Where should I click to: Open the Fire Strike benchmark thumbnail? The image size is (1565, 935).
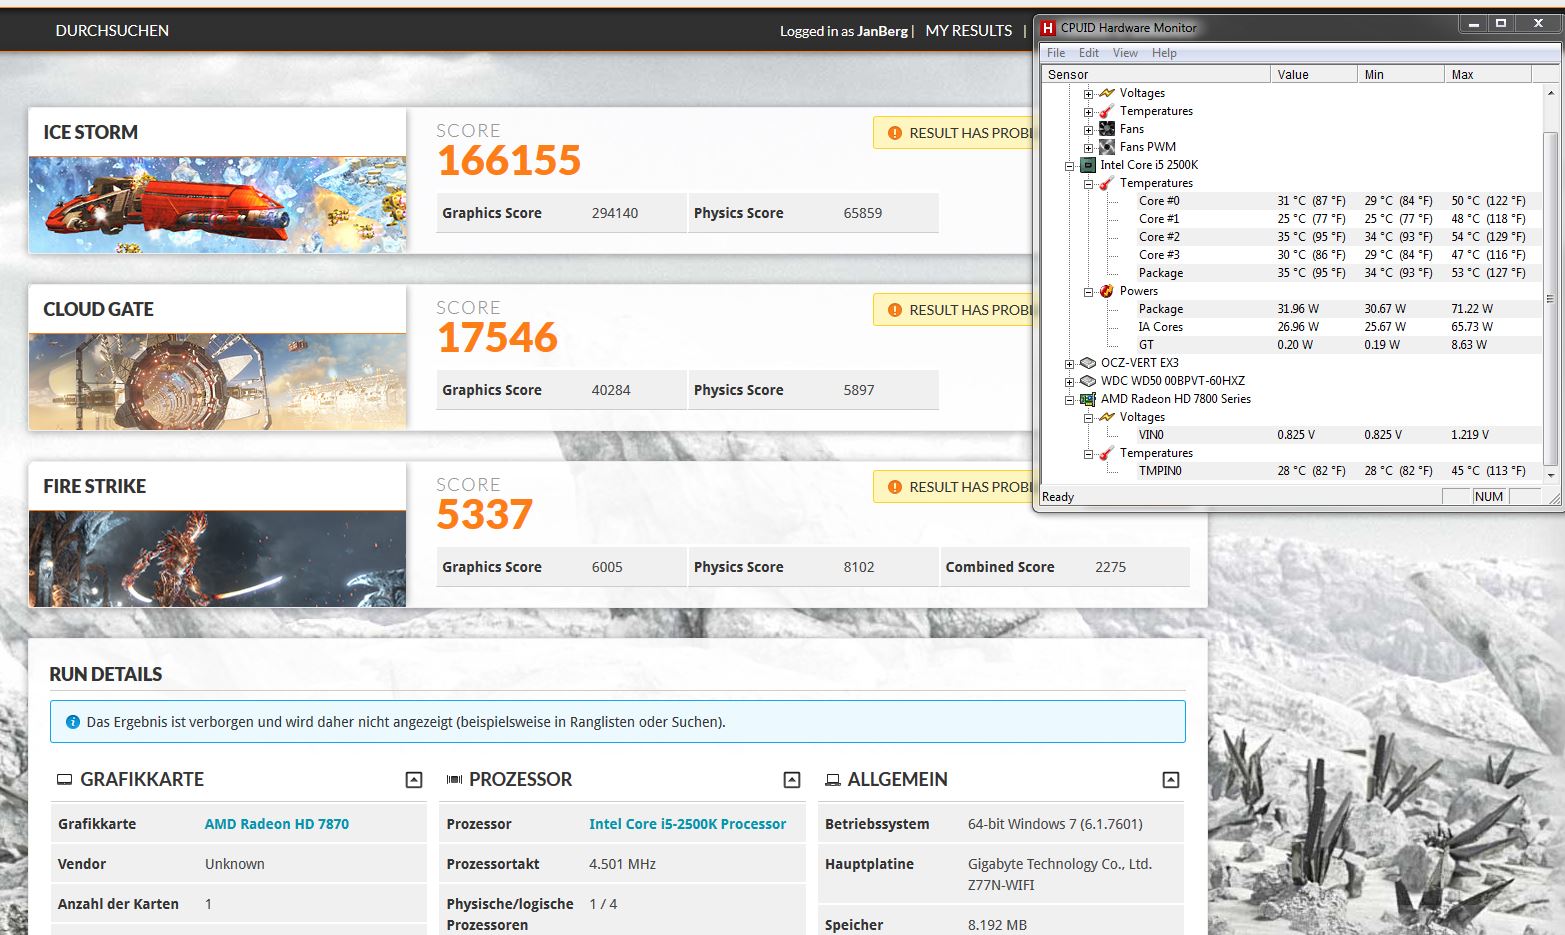pos(217,559)
